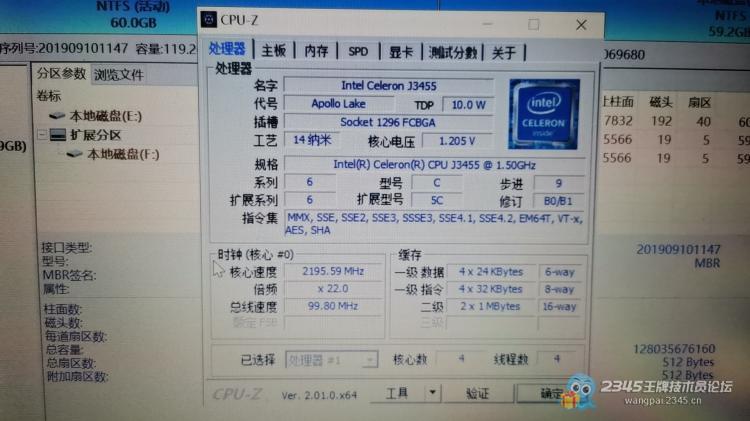Click the 4 x 24 KBytes L1 data value
The image size is (750, 421).
491,272
